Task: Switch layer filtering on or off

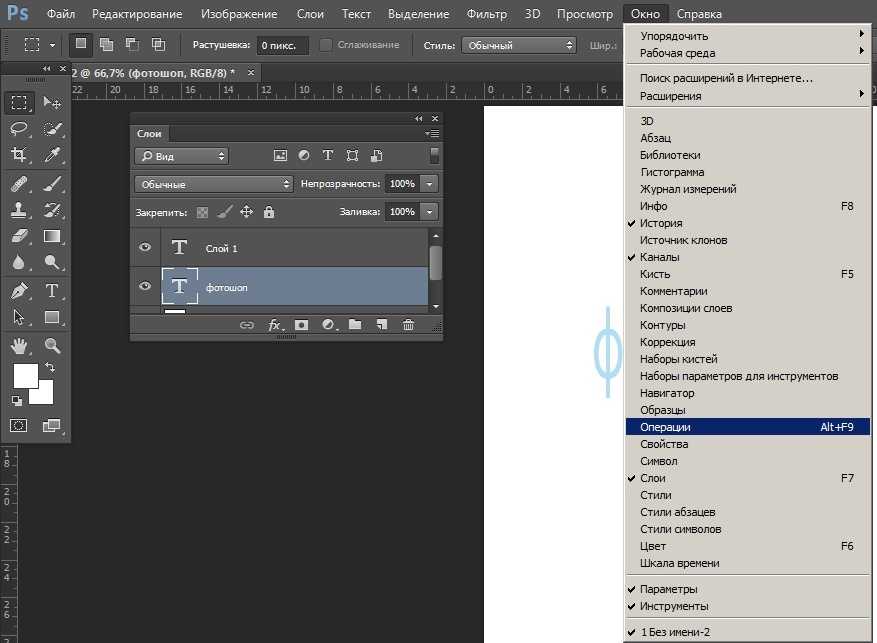Action: pos(434,155)
